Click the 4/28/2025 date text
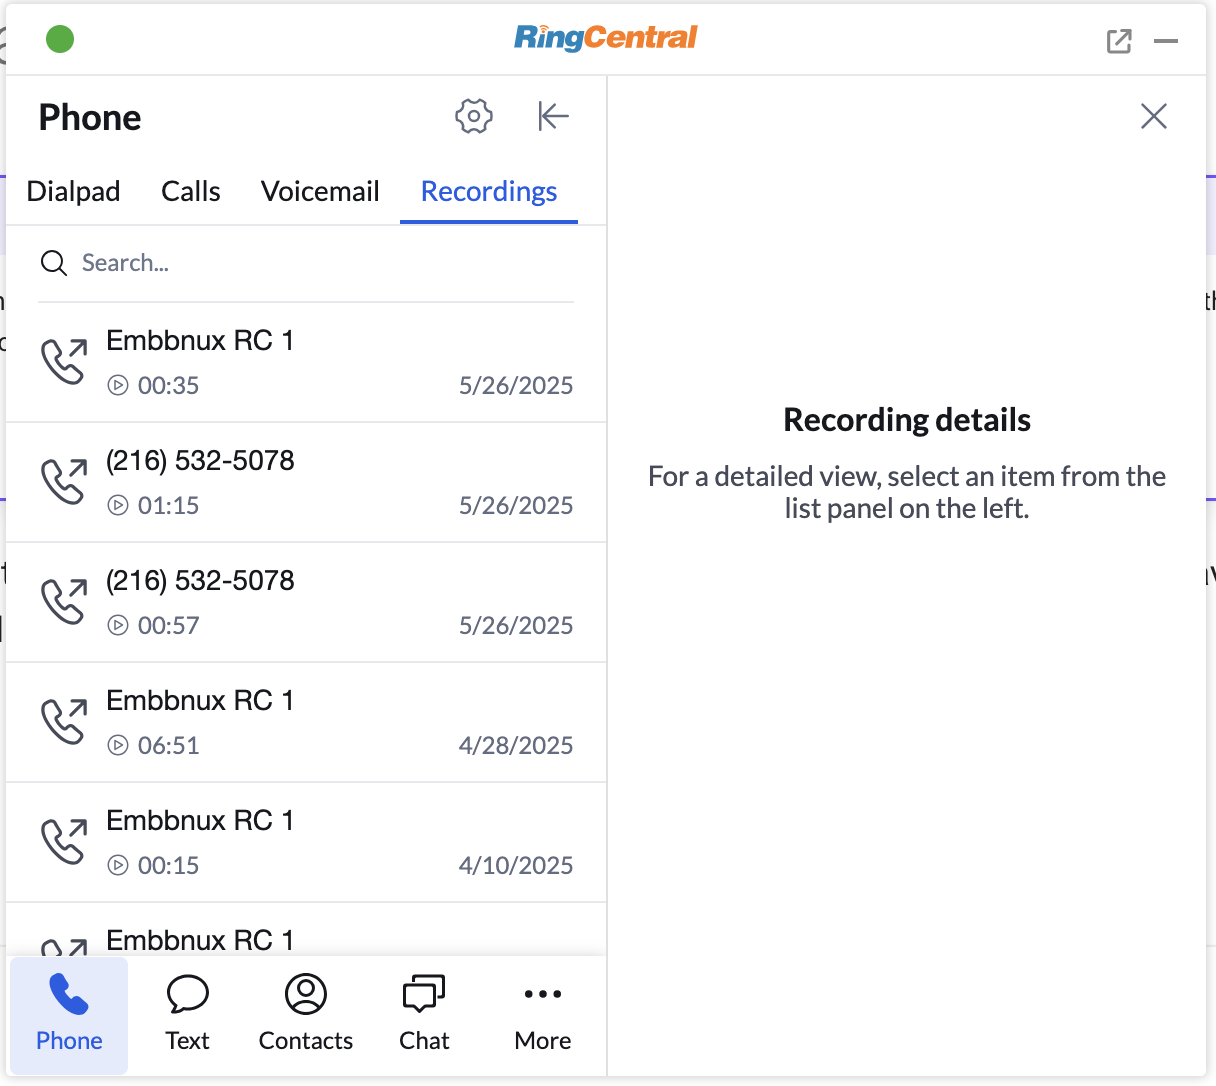Image resolution: width=1216 pixels, height=1086 pixels. [516, 745]
